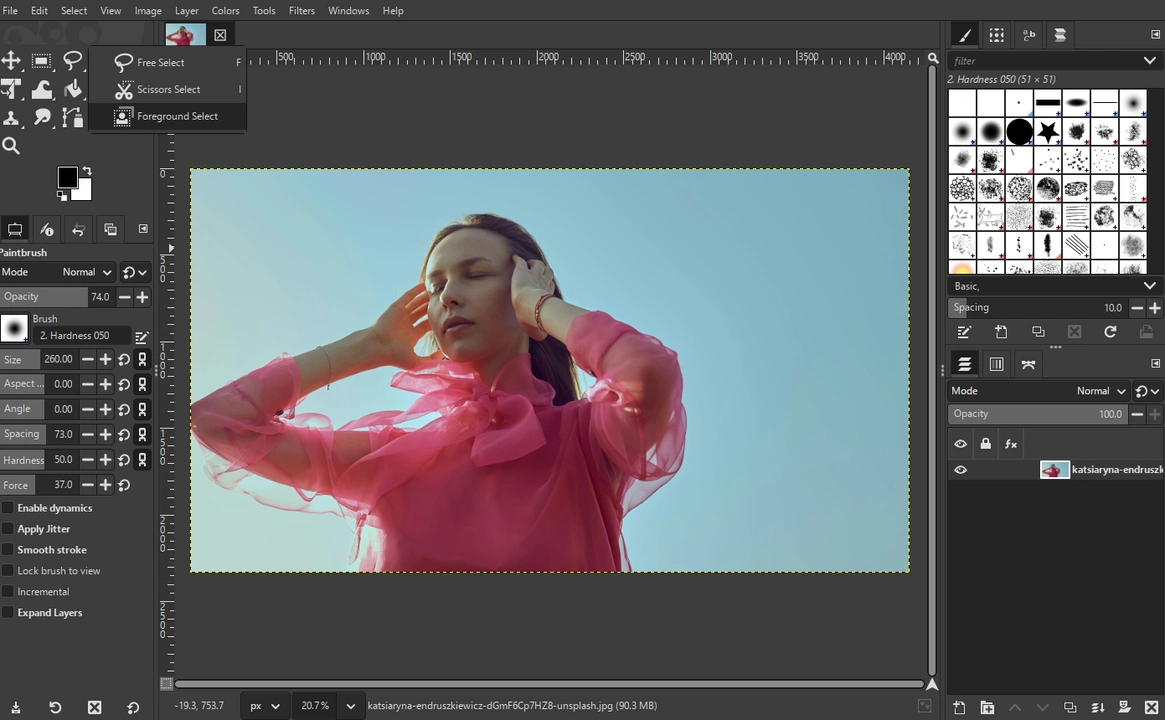
Task: Enable the Smooth stroke checkbox
Action: tap(7, 549)
